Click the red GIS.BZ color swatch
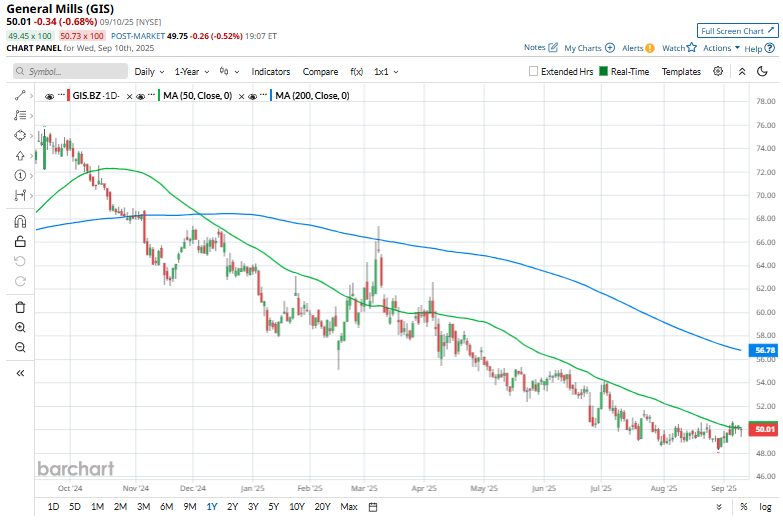 [x=68, y=95]
